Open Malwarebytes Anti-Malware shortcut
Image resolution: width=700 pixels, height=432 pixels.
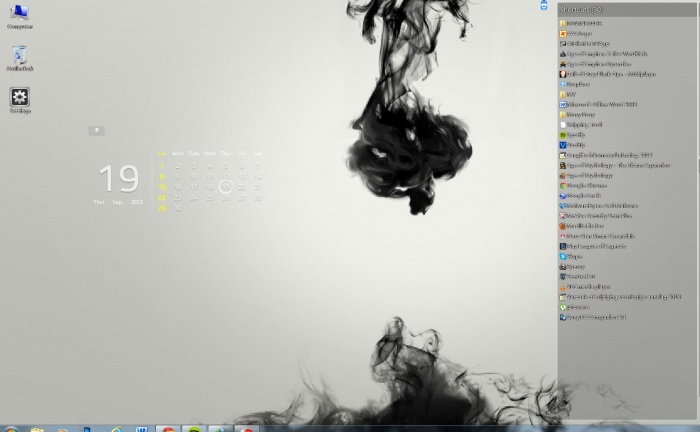600,205
